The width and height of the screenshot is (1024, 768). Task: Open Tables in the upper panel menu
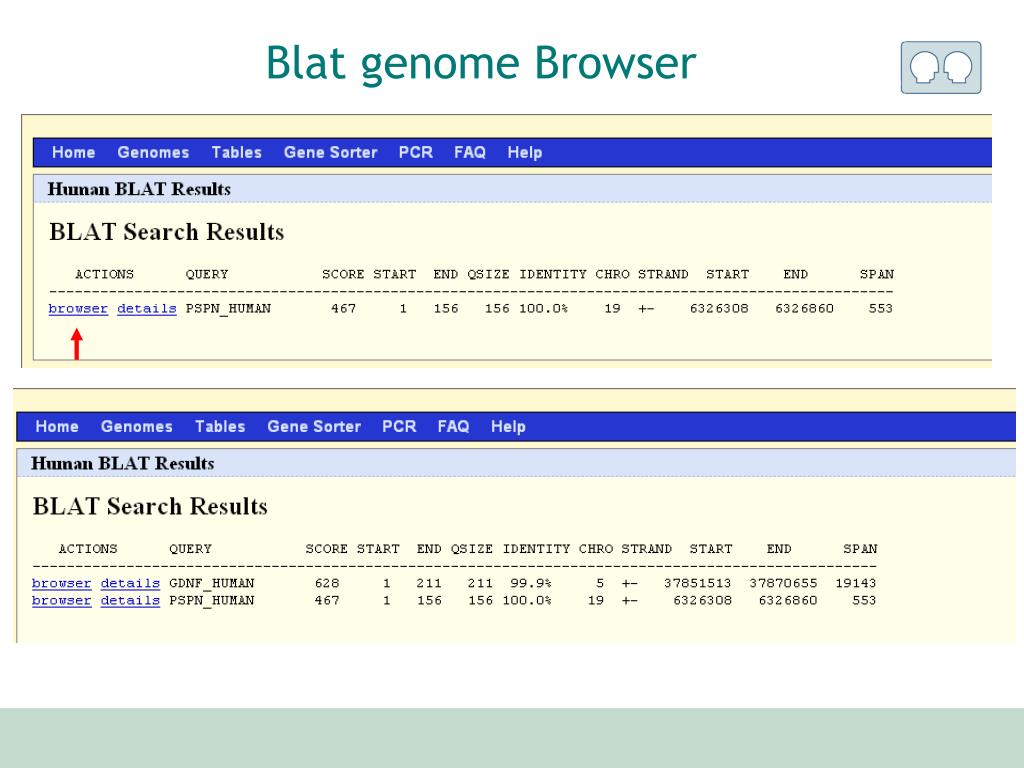pos(236,152)
